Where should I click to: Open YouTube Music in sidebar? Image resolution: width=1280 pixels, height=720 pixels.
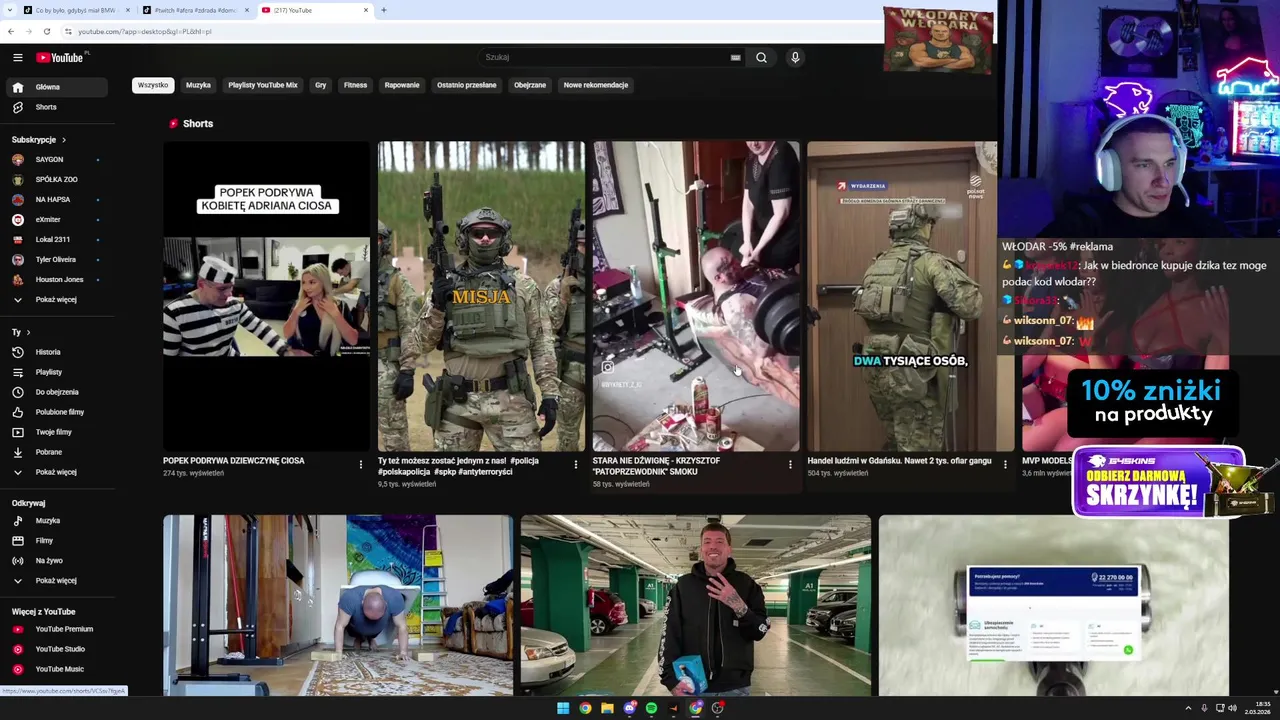pyautogui.click(x=55, y=669)
